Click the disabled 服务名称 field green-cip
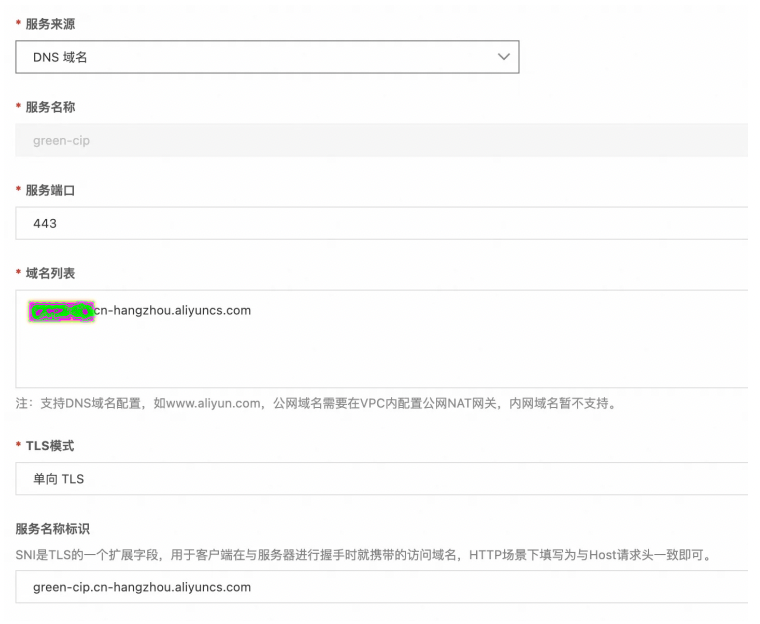The height and width of the screenshot is (624, 760). point(380,141)
